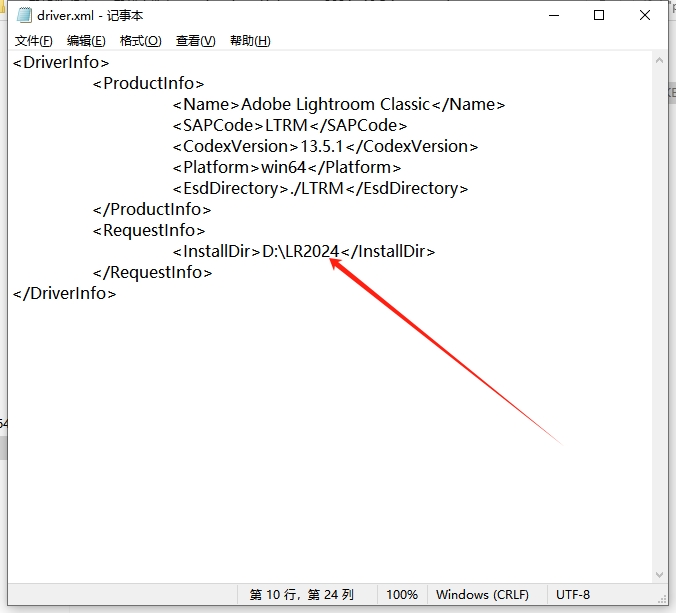
Task: Minimize the driver.xml Notepad window
Action: pos(554,16)
